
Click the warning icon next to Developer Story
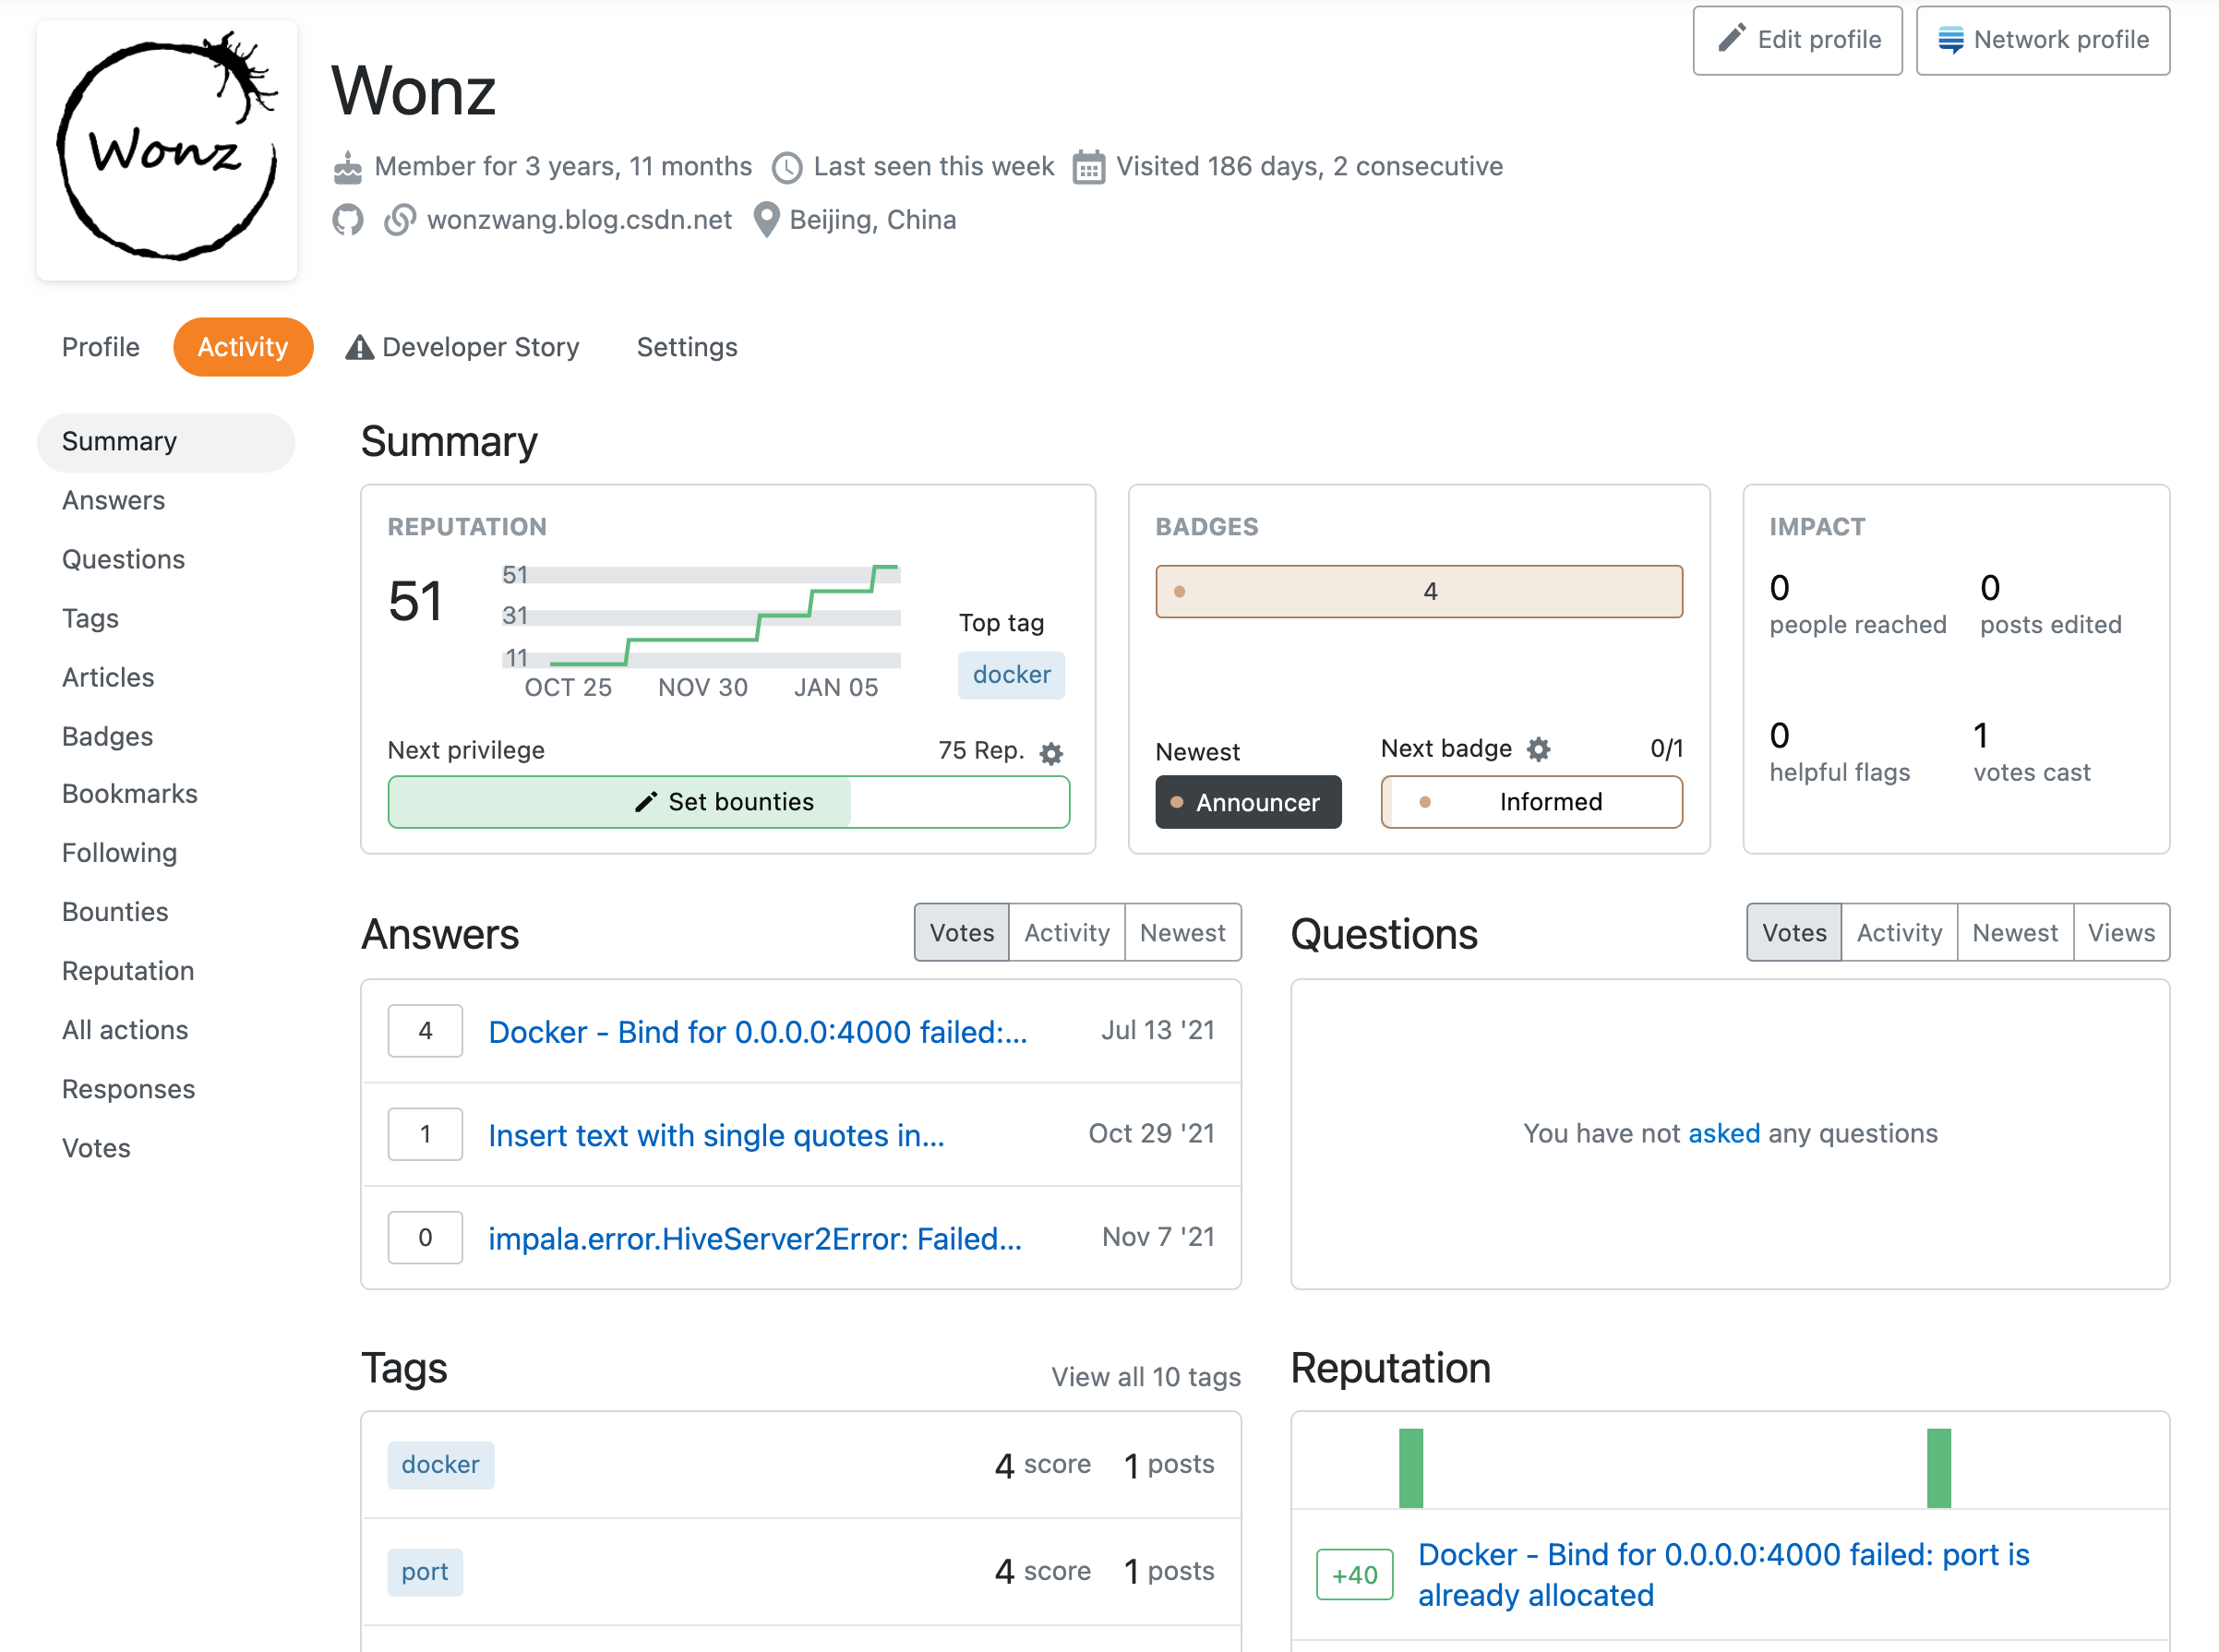[359, 347]
